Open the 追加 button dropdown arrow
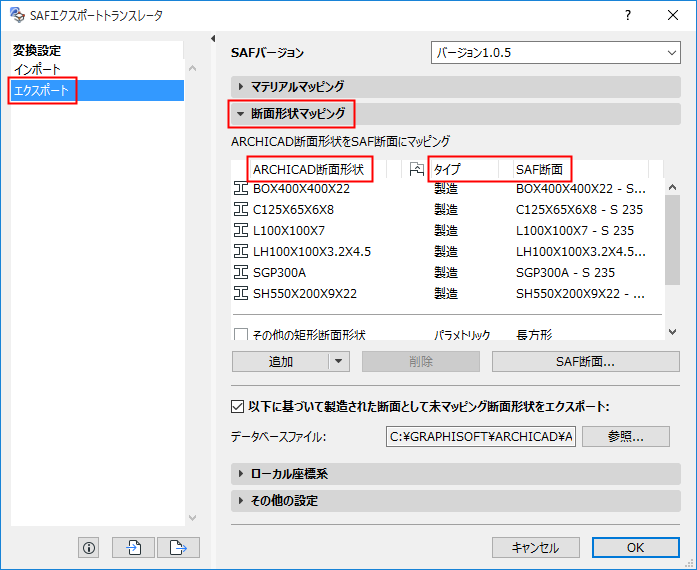Viewport: 697px width, 570px height. click(x=339, y=361)
